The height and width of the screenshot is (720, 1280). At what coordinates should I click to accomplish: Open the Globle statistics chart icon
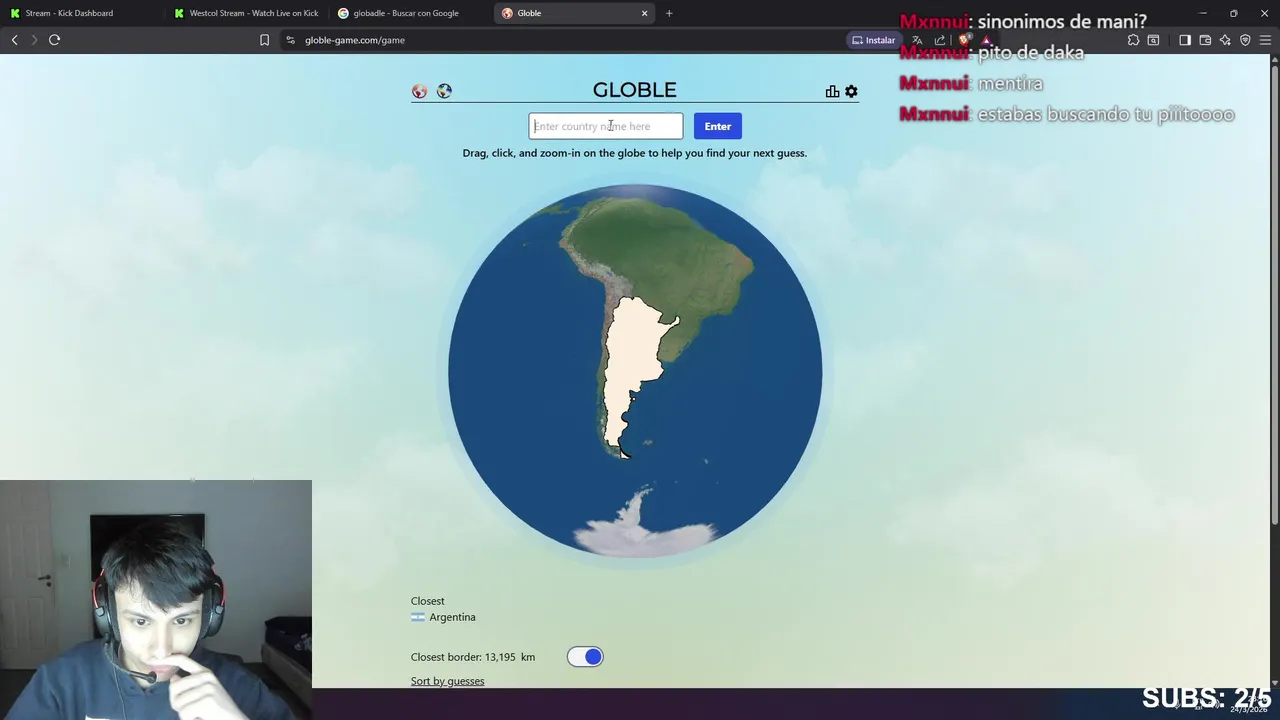point(832,91)
